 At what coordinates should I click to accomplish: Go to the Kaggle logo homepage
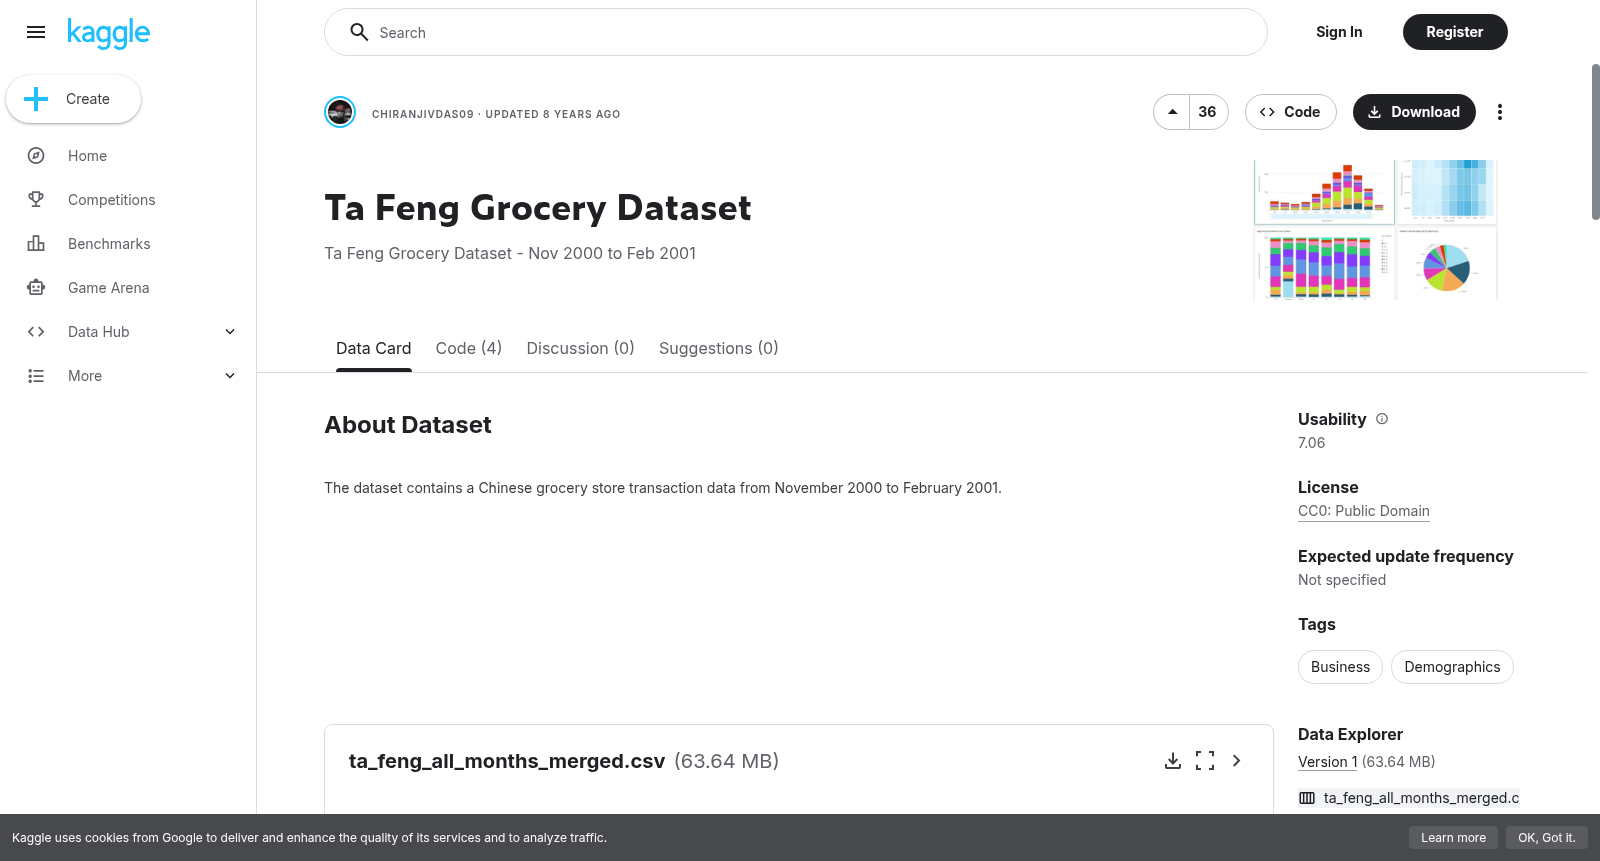tap(108, 33)
